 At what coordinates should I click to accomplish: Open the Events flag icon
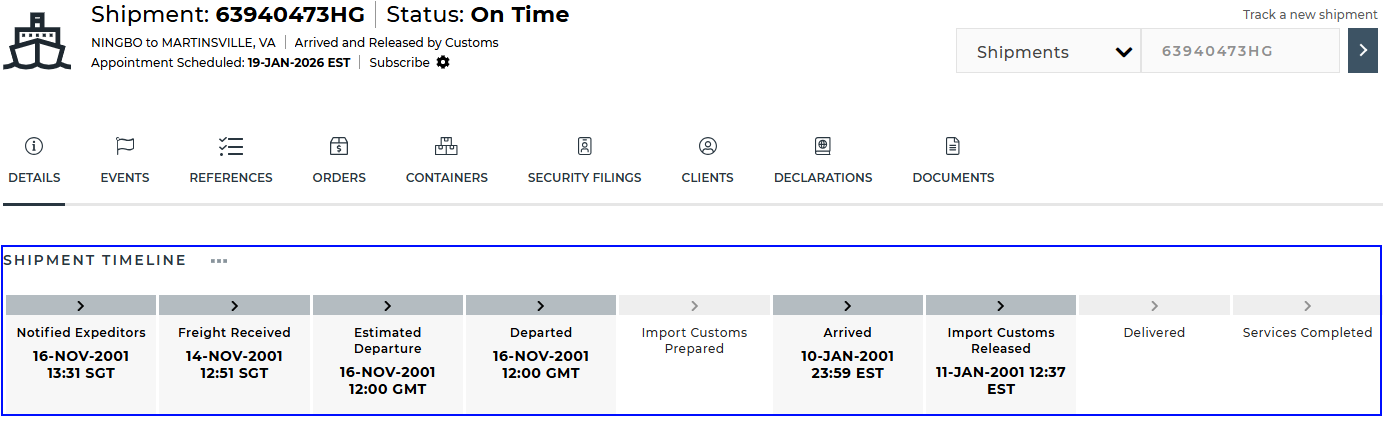(x=125, y=147)
